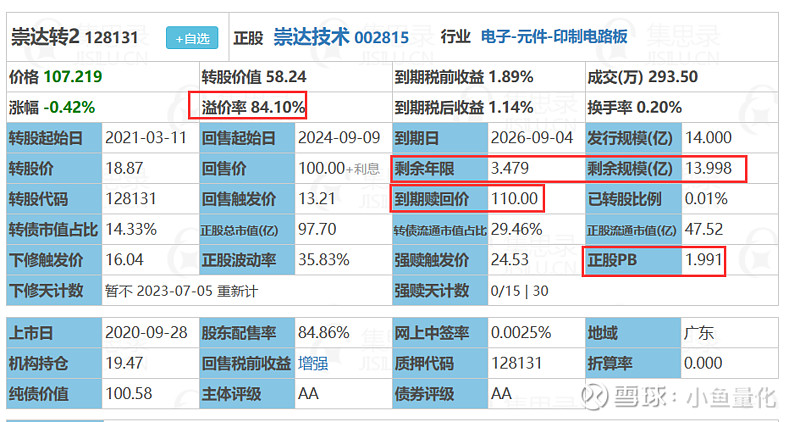Select the price value 107.219
Image resolution: width=800 pixels, height=422 pixels.
tap(73, 77)
